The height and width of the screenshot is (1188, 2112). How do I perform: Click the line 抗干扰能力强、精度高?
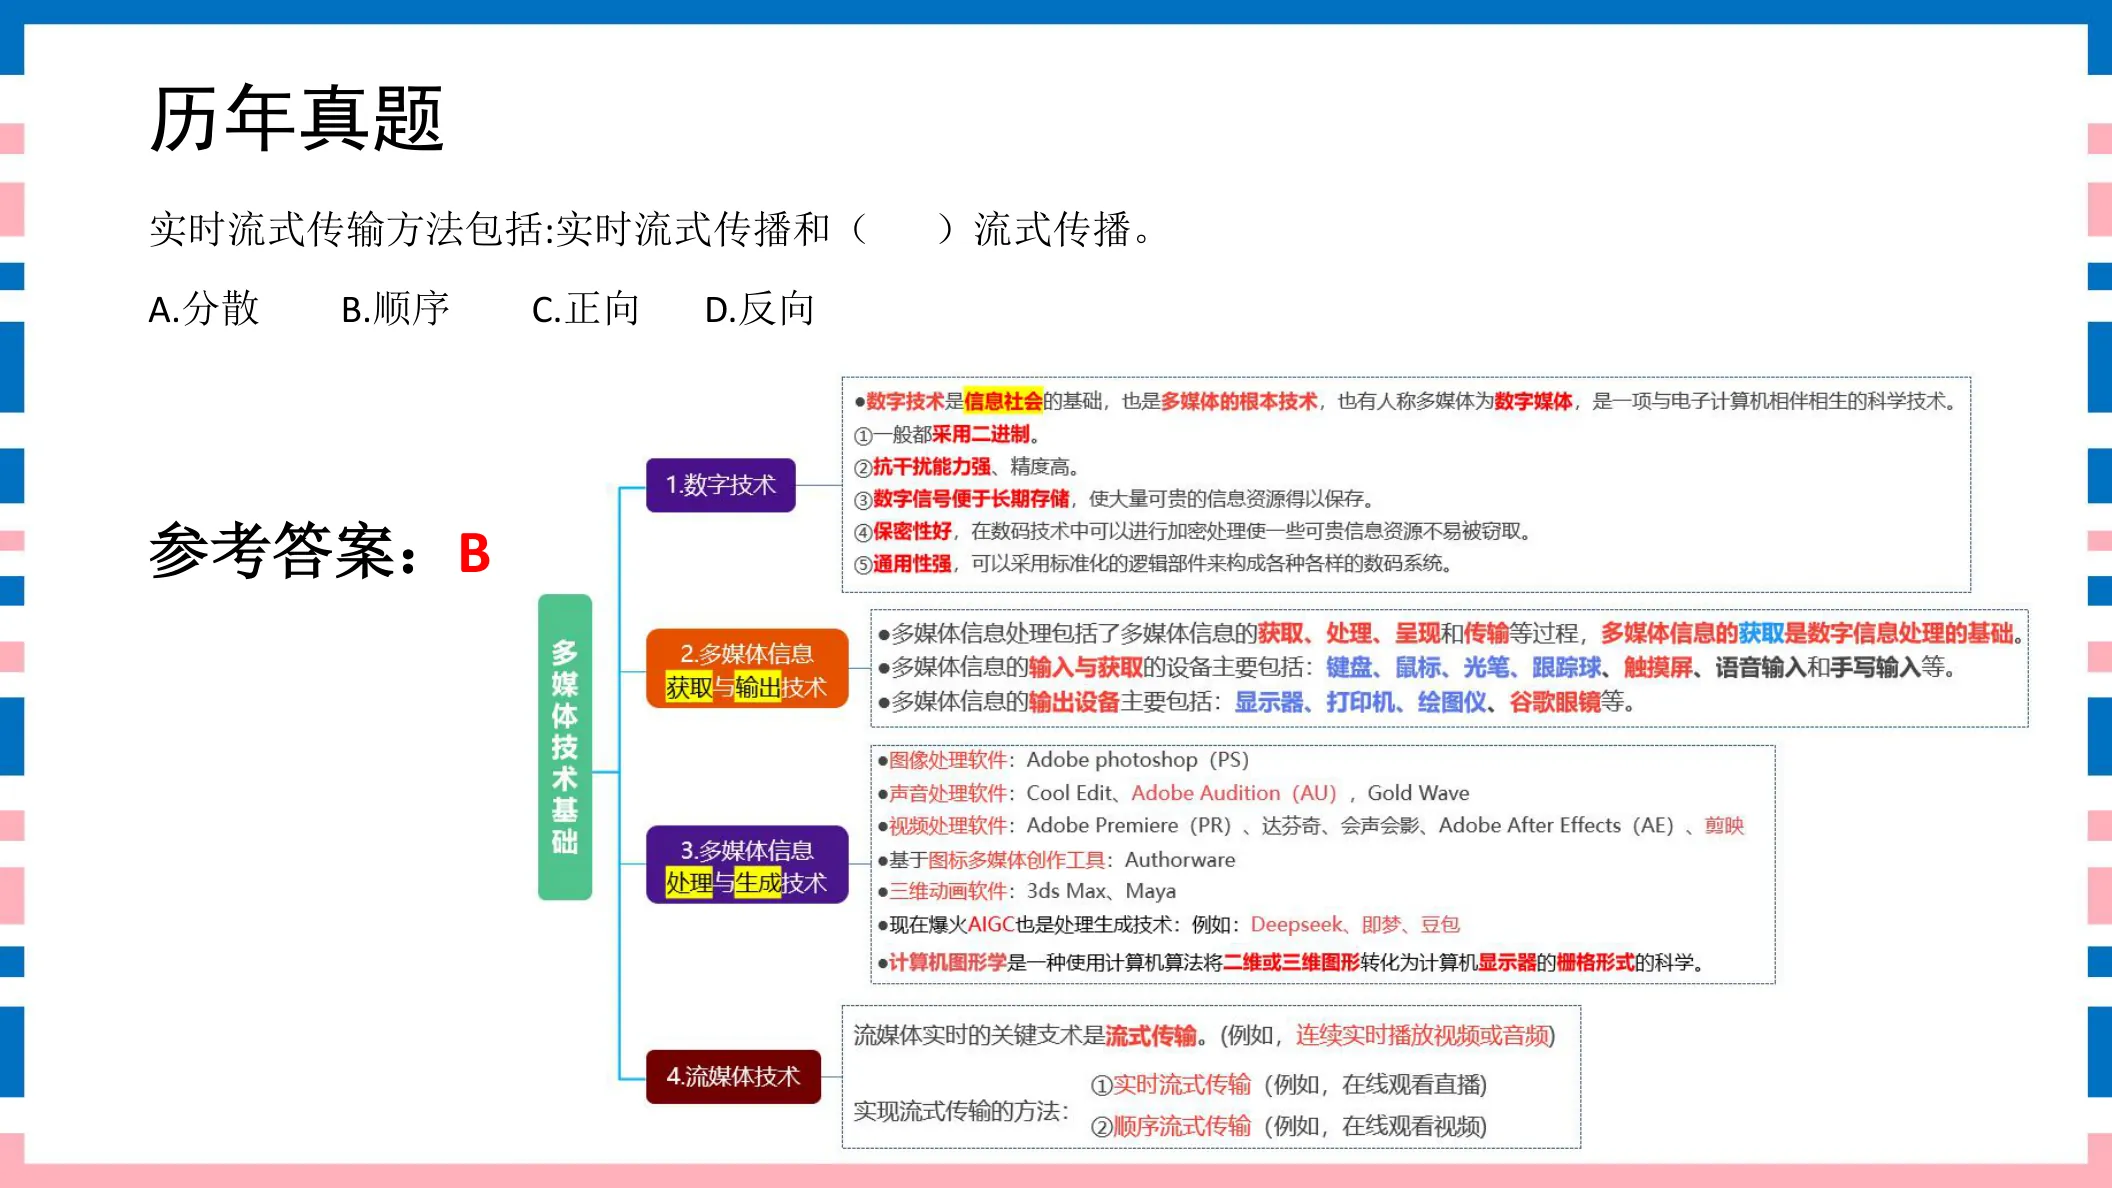966,467
